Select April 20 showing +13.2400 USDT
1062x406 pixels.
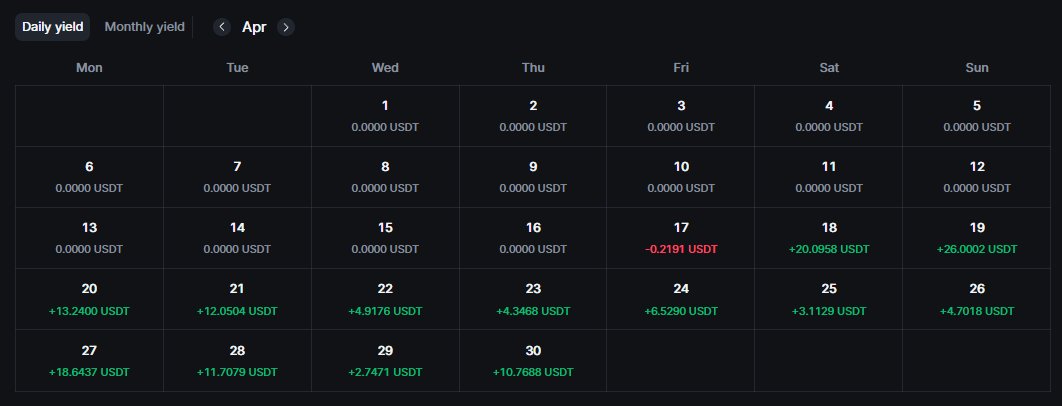pyautogui.click(x=89, y=300)
